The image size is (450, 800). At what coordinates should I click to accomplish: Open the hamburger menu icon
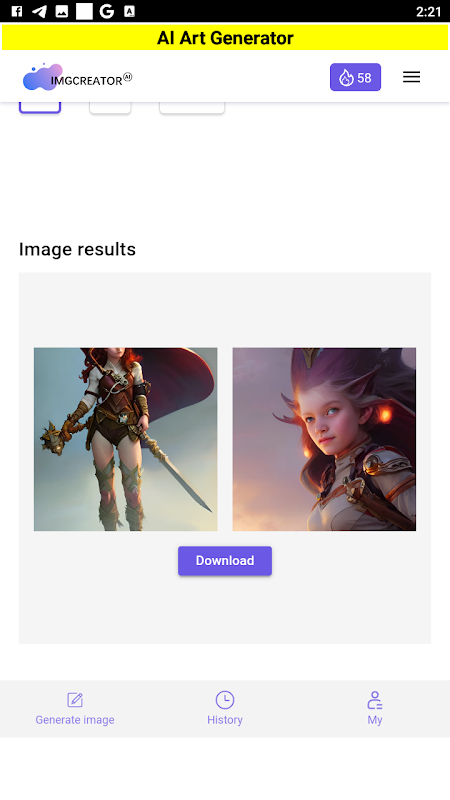tap(411, 77)
